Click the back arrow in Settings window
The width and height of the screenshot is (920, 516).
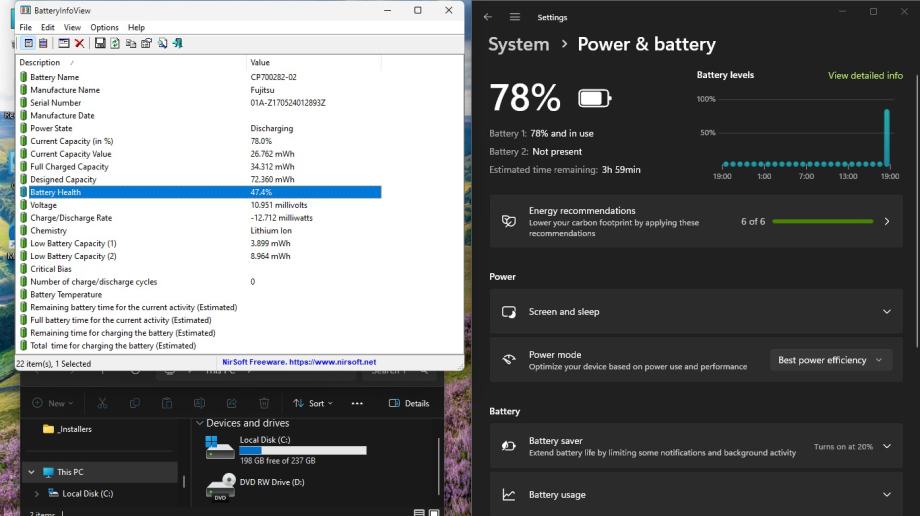tap(488, 17)
